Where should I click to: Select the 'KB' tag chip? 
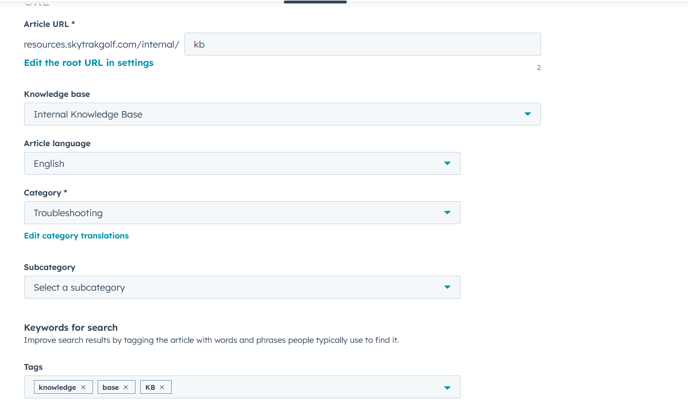point(150,387)
